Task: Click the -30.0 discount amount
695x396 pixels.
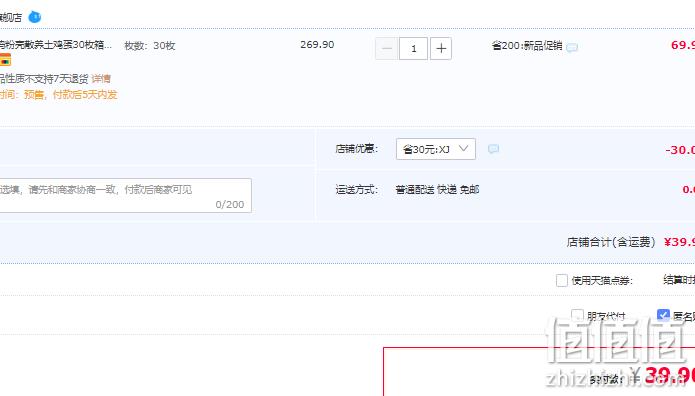Action: tap(680, 150)
